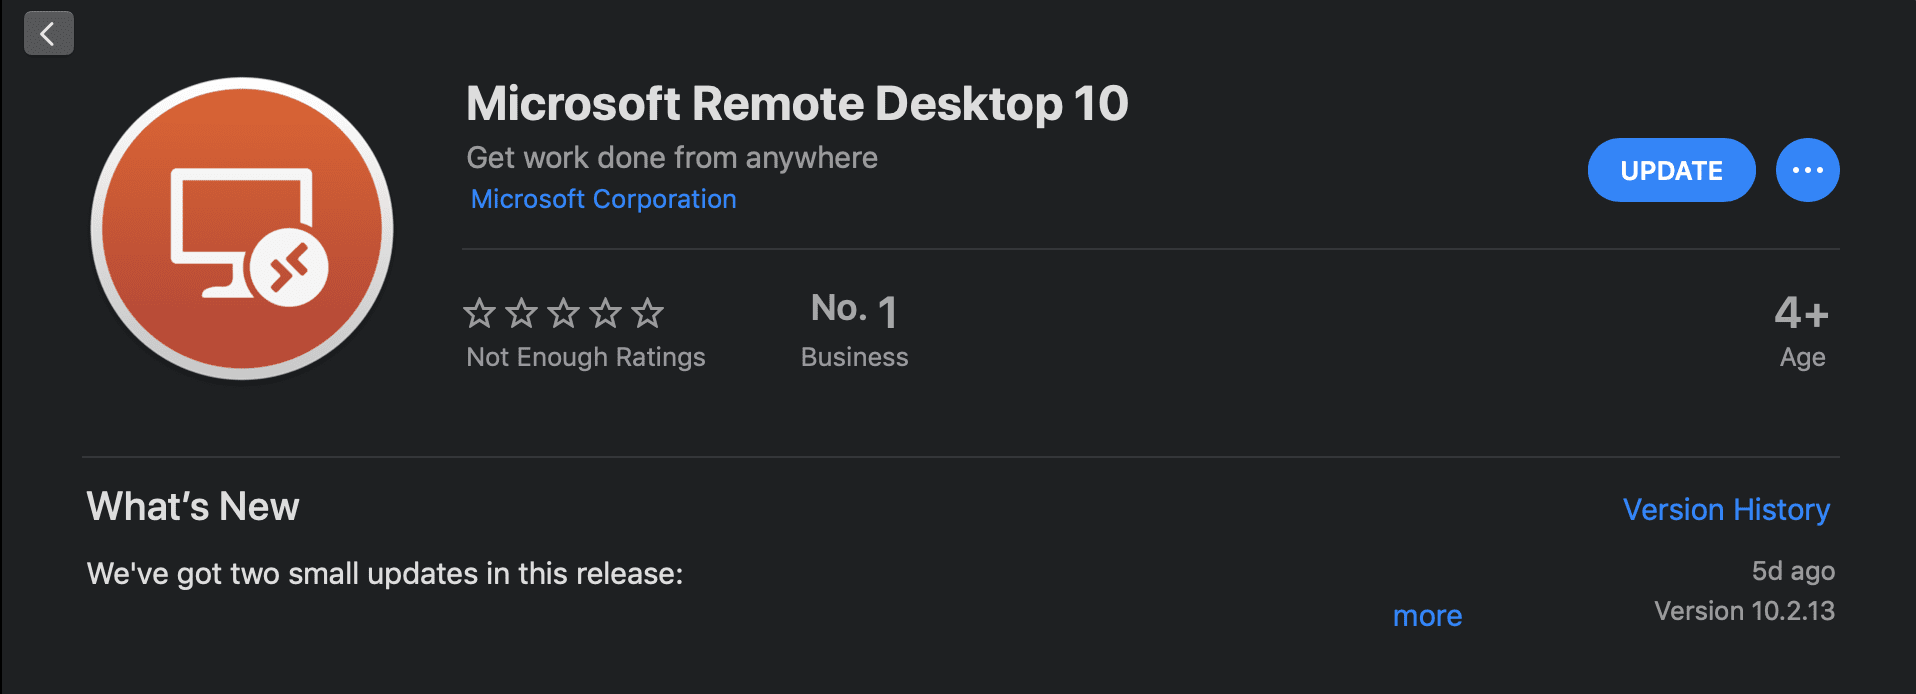Image resolution: width=1916 pixels, height=694 pixels.
Task: Click the No. 1 chart ranking
Action: tap(854, 310)
